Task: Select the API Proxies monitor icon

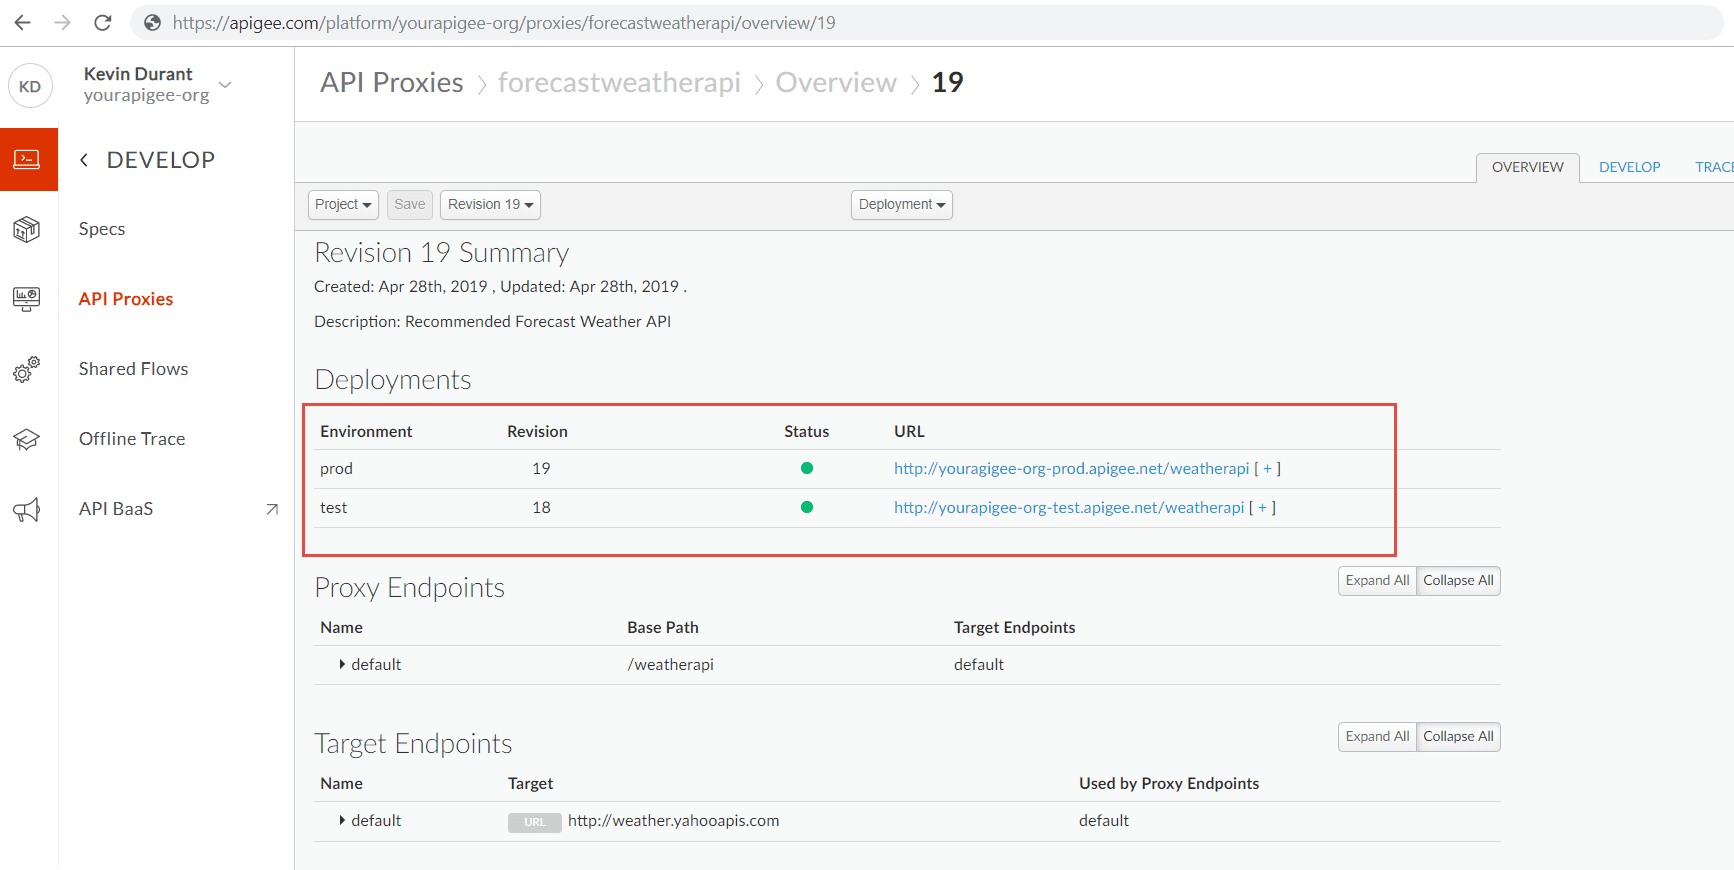Action: coord(27,299)
